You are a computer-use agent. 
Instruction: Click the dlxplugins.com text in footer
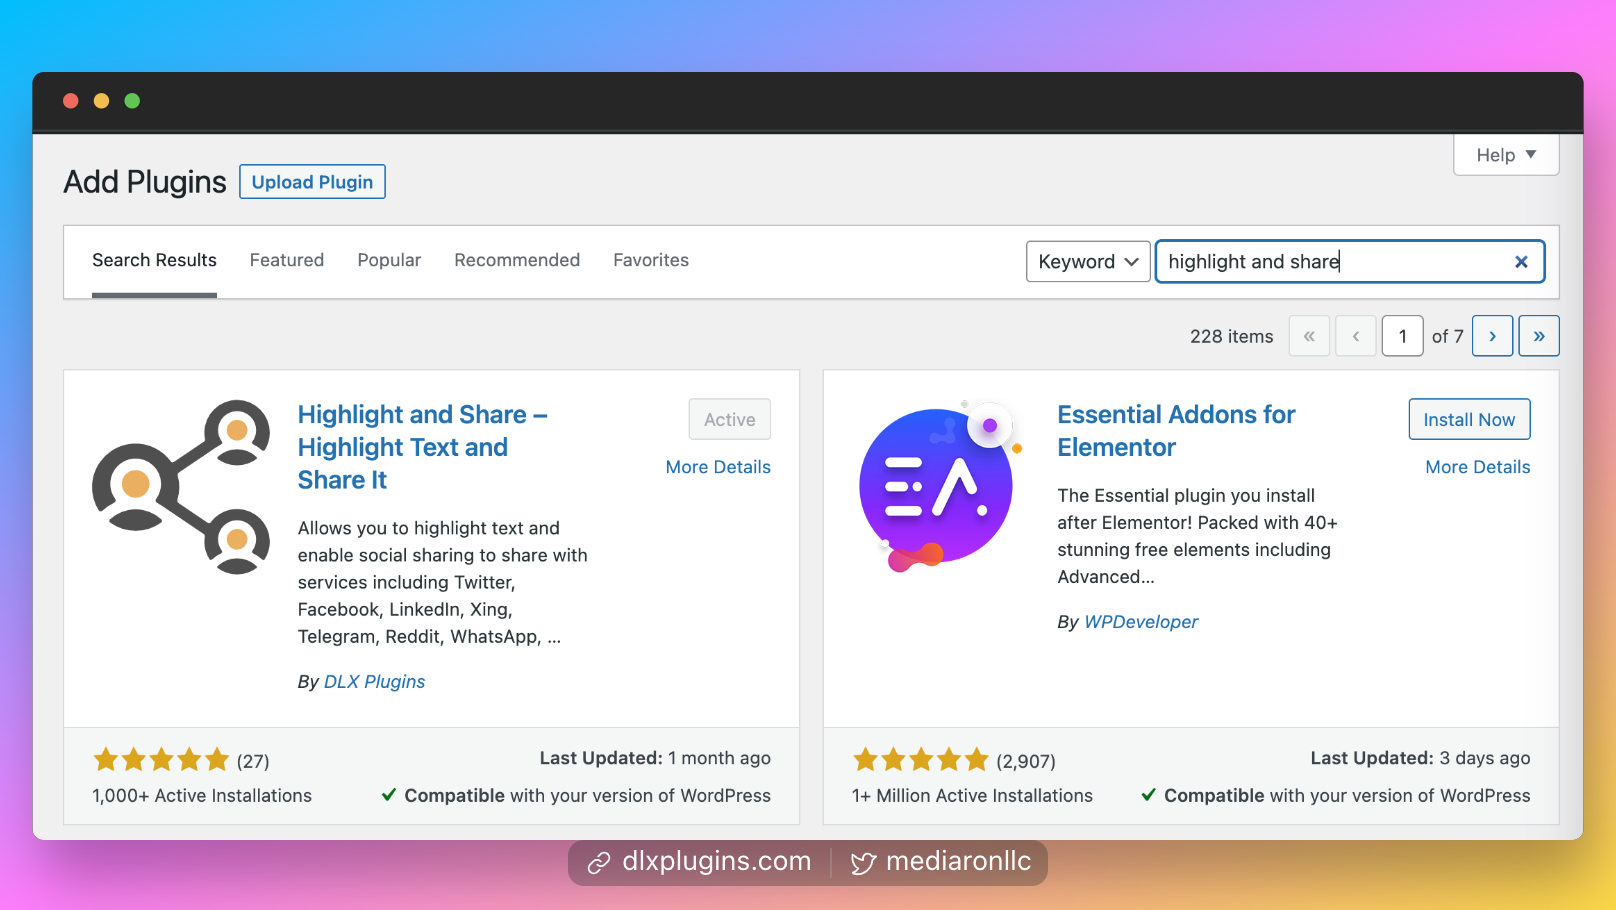pyautogui.click(x=717, y=861)
